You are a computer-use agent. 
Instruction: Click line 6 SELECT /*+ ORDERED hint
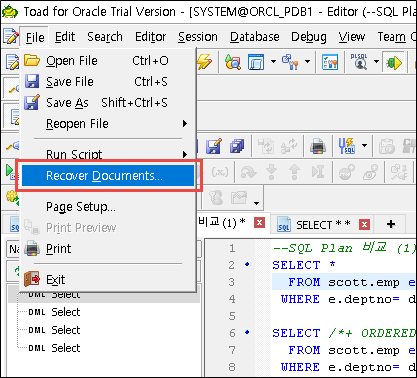click(344, 333)
